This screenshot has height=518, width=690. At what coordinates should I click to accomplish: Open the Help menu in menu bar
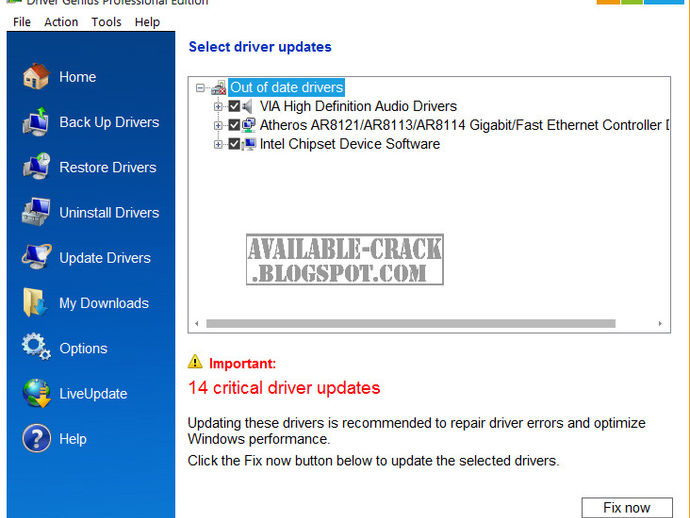(x=147, y=22)
